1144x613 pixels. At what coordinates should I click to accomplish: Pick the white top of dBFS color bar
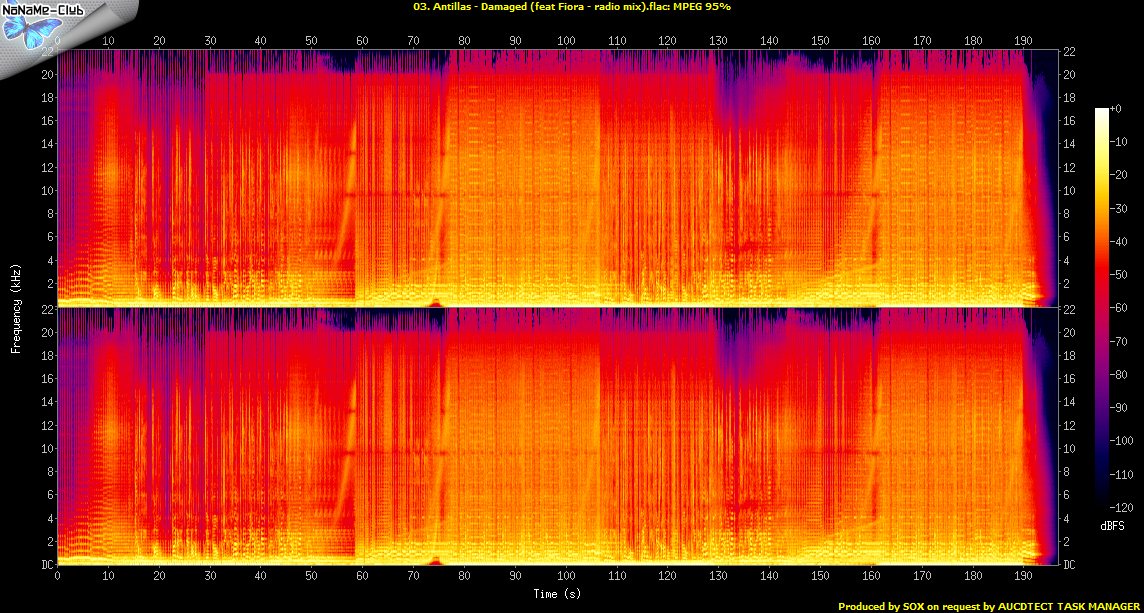tap(1101, 111)
